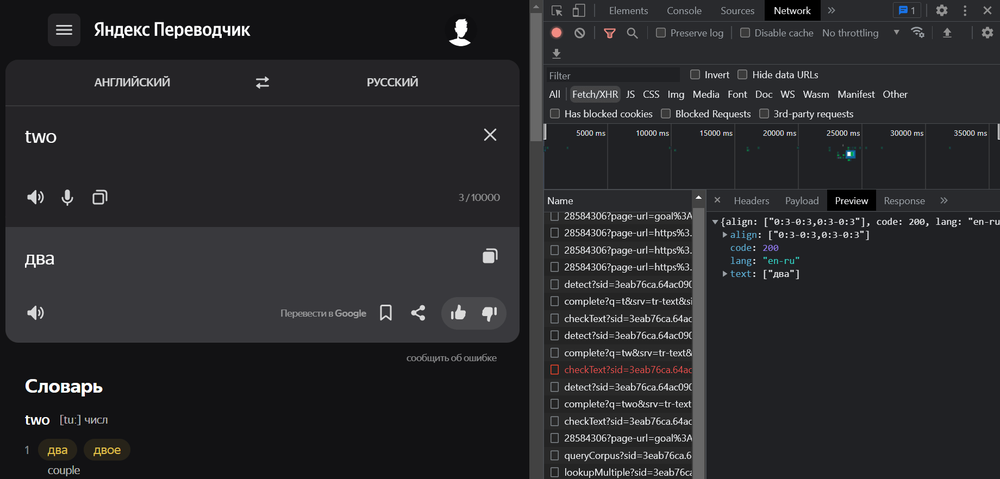Toggle the network filter funnel icon
Viewport: 1000px width, 479px height.
[x=610, y=33]
